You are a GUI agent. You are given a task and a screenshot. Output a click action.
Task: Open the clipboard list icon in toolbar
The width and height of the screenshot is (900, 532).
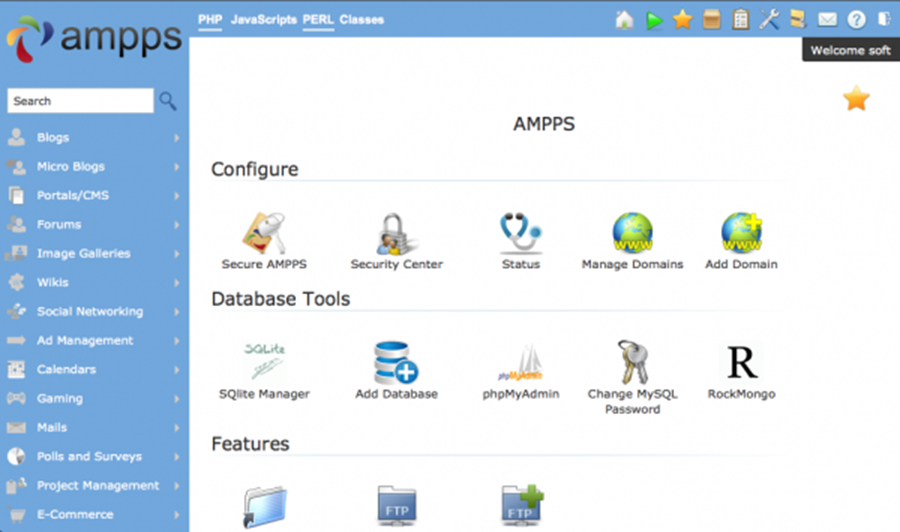tap(741, 20)
